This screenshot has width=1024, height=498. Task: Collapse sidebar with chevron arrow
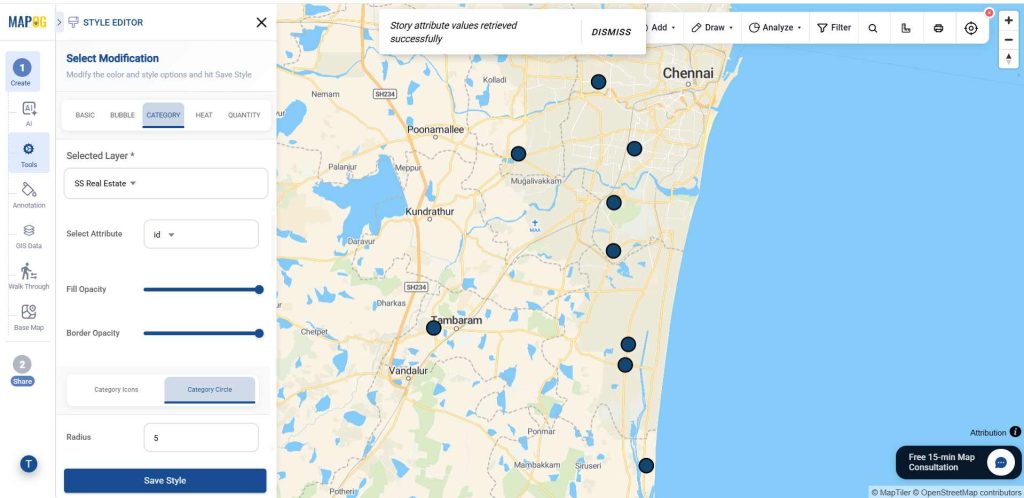point(59,22)
